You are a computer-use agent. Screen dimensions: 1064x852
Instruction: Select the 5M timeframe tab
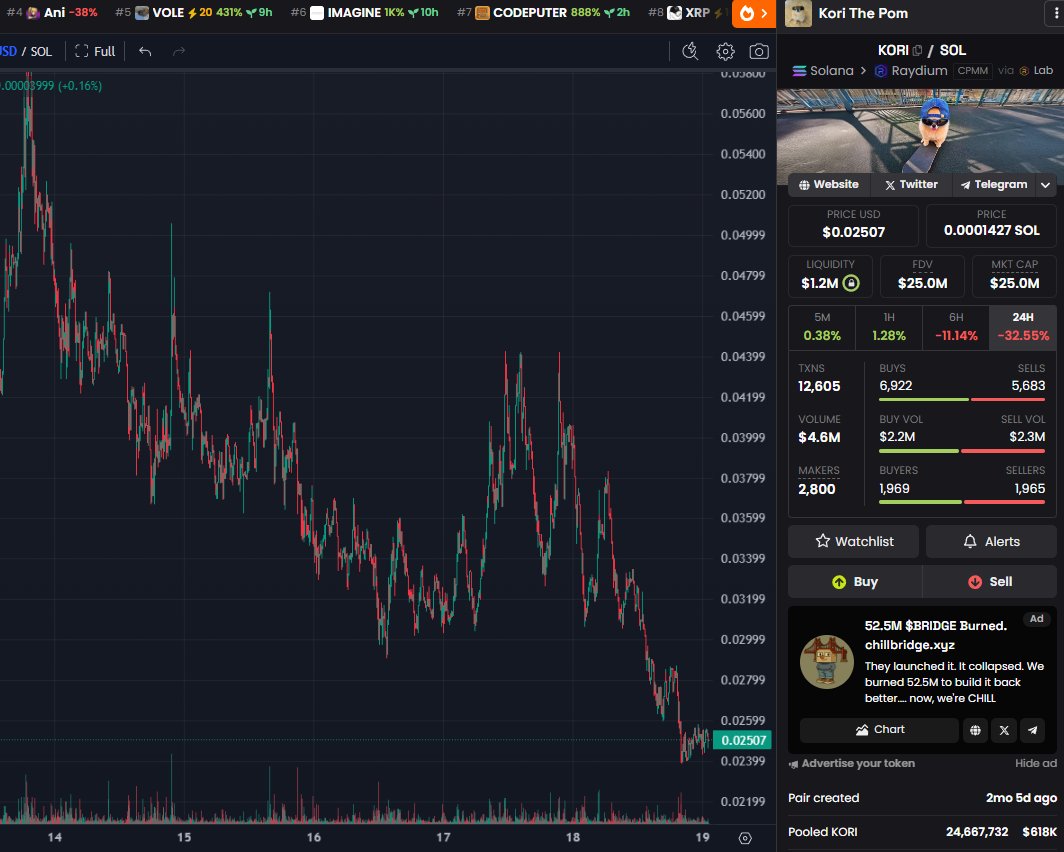(822, 327)
